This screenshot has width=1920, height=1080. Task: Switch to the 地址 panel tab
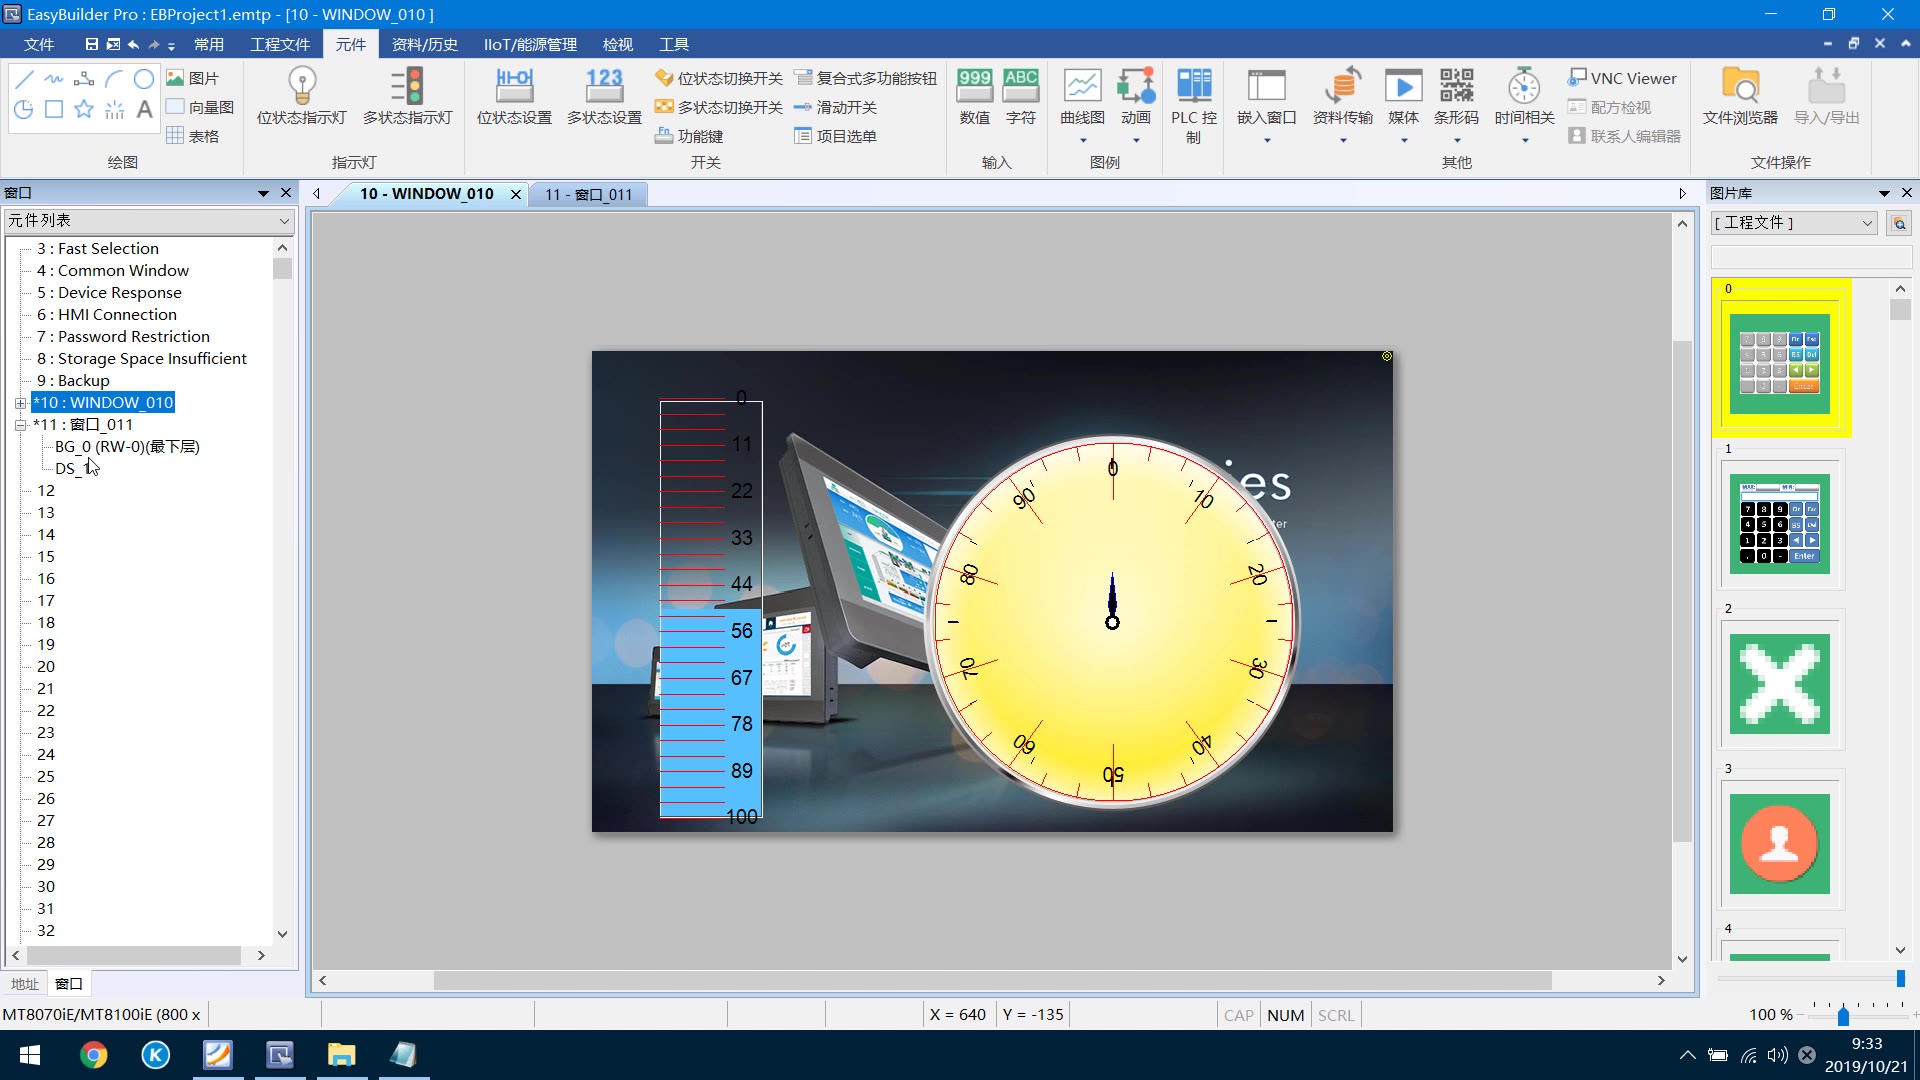[24, 984]
